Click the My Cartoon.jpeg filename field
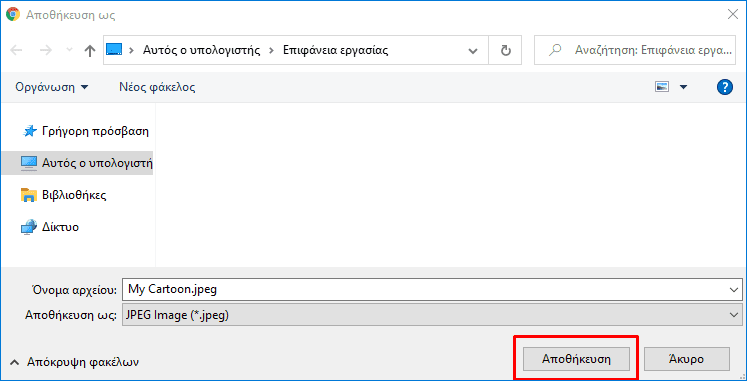 (x=424, y=290)
